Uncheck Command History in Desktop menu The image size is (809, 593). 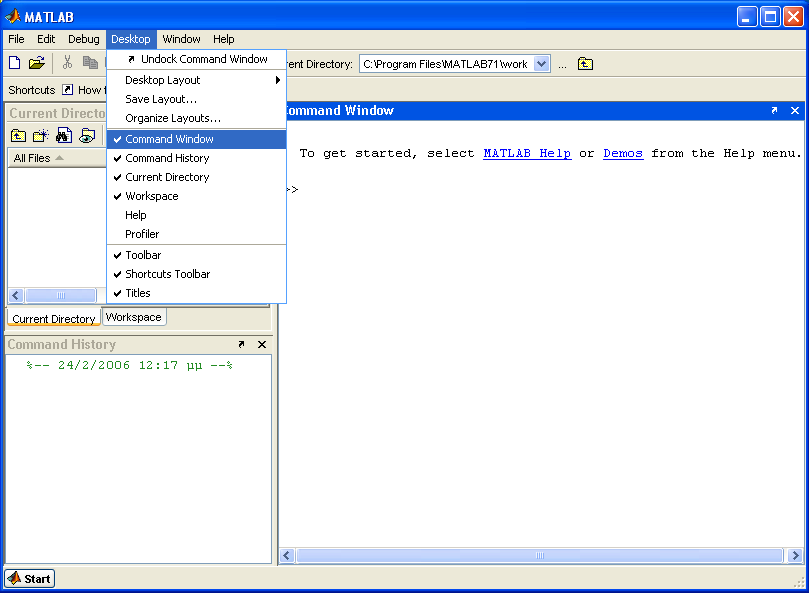(197, 158)
